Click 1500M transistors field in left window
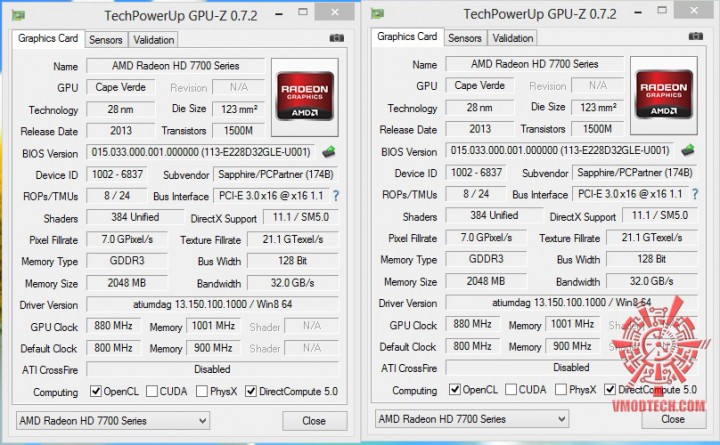Image resolution: width=720 pixels, height=445 pixels. [239, 131]
